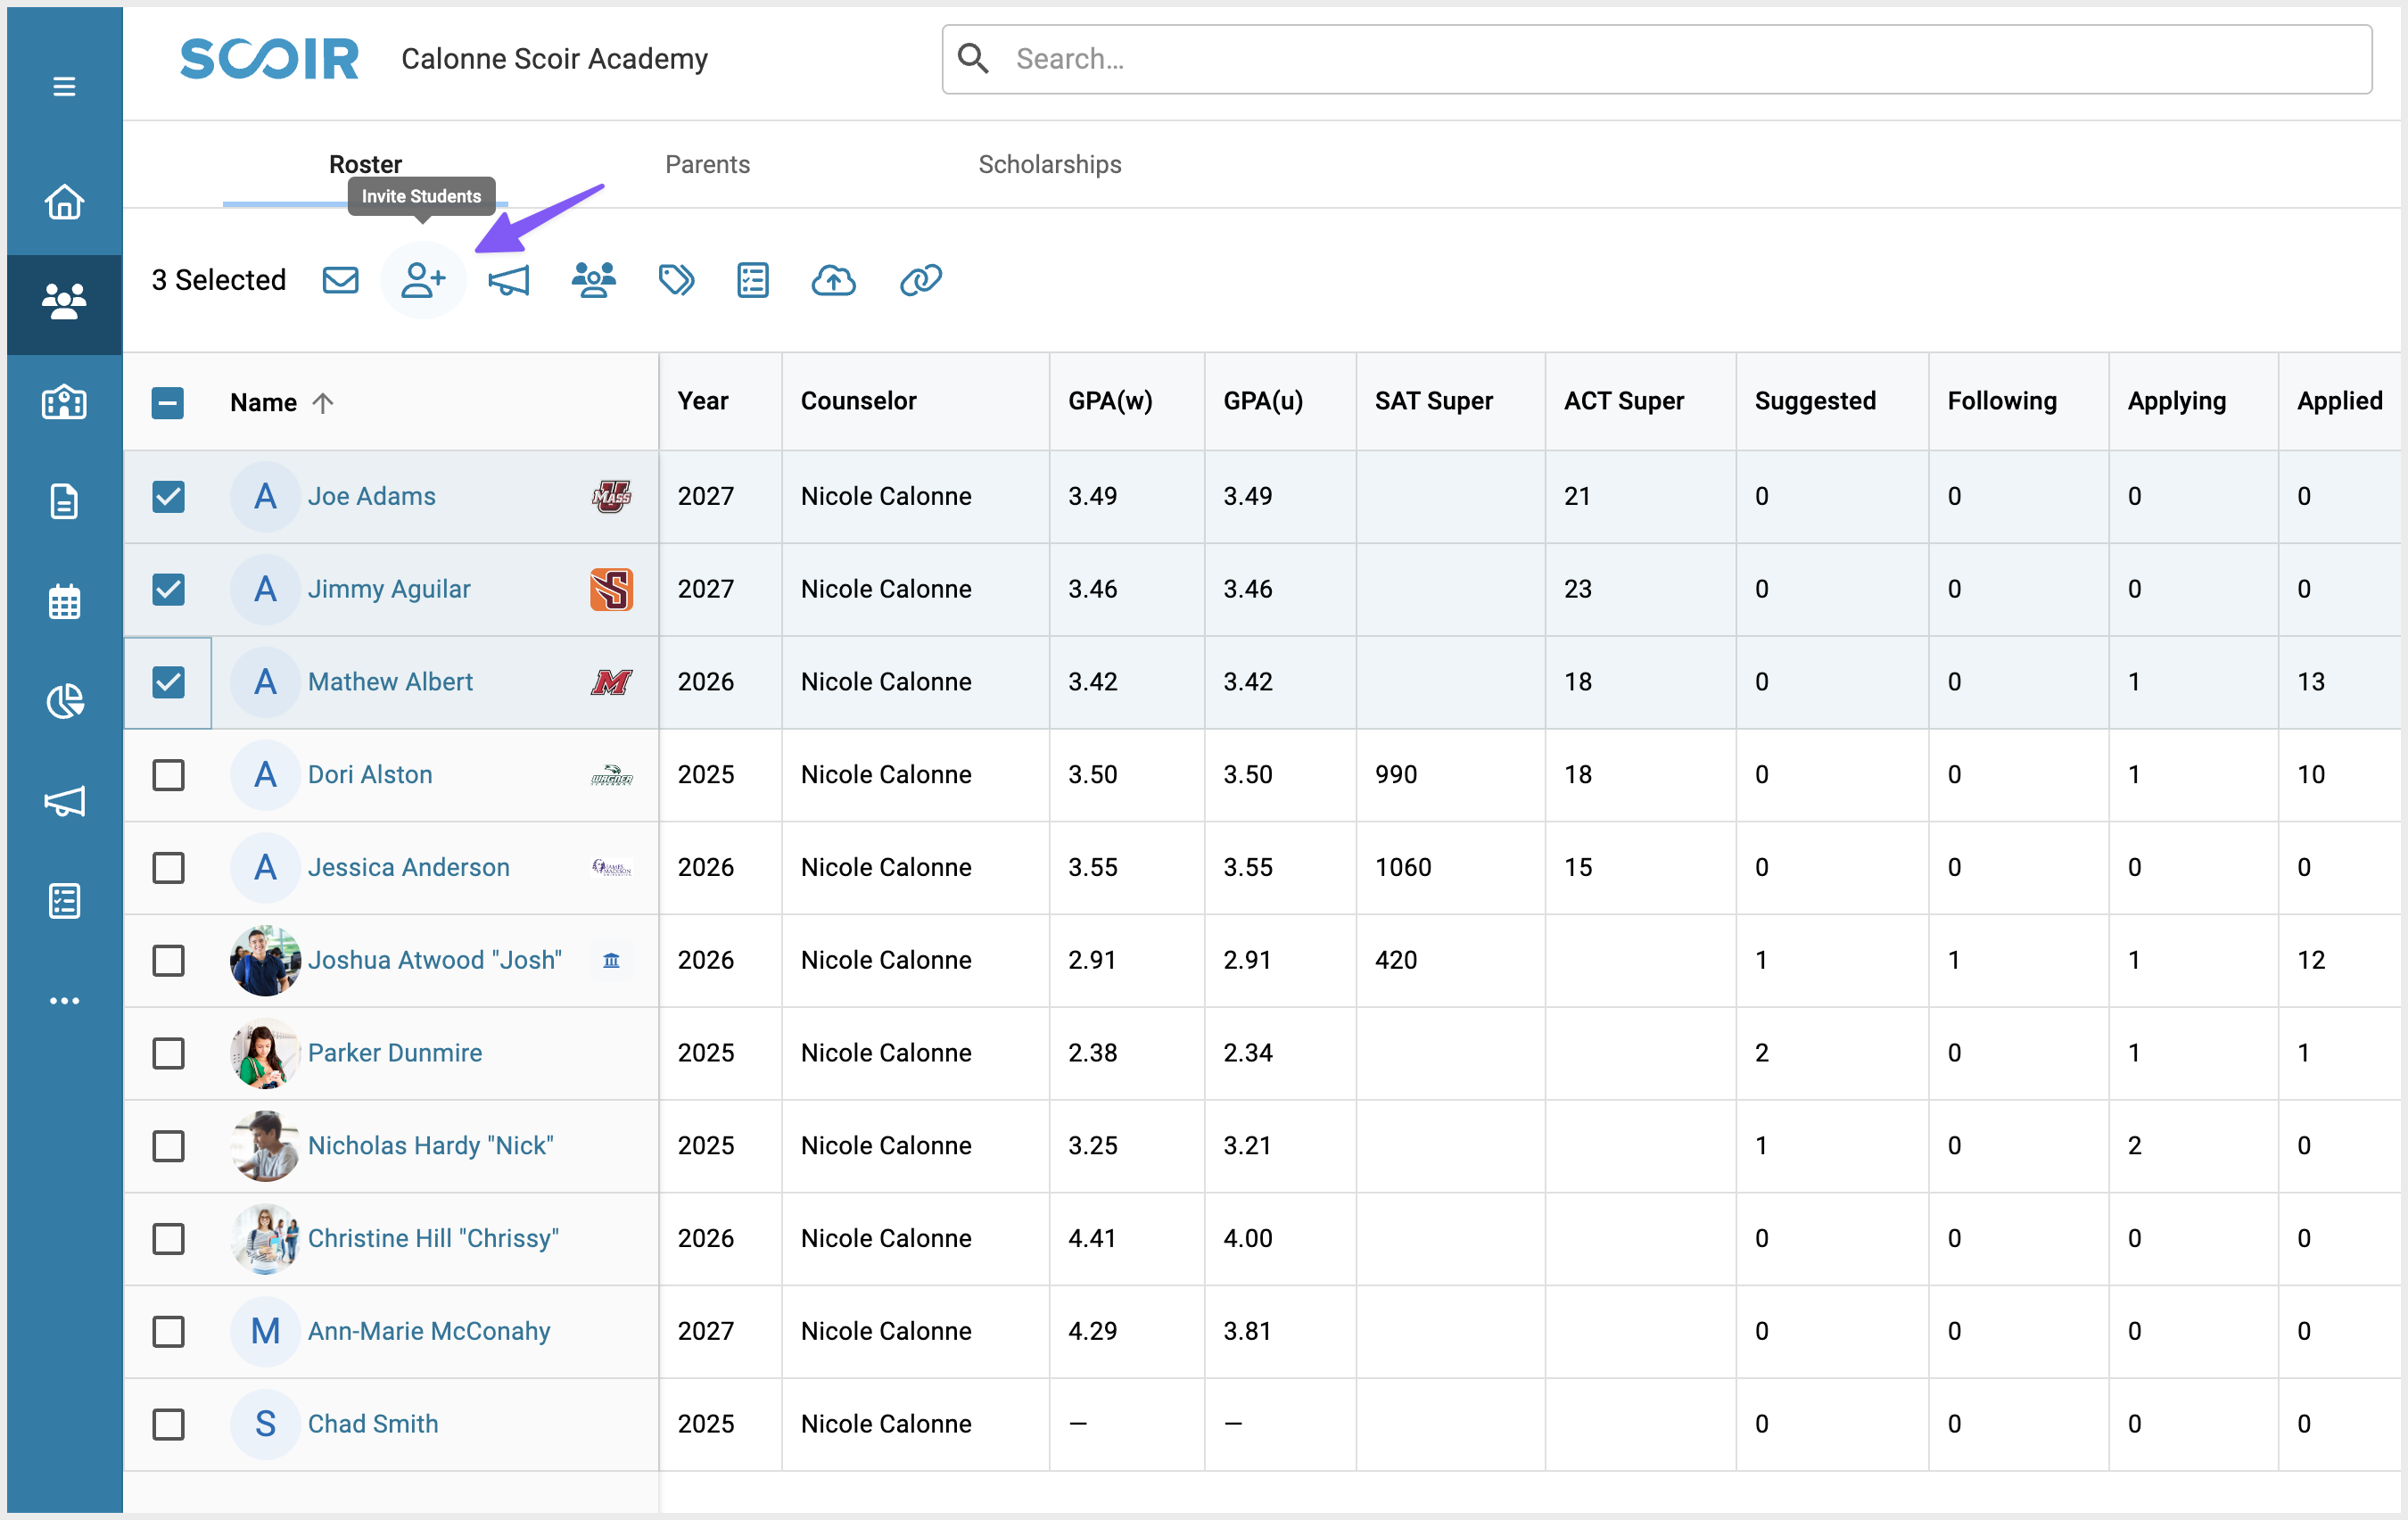Screen dimensions: 2408x1520
Task: Uncheck Joe Adams checkbox
Action: coord(168,496)
